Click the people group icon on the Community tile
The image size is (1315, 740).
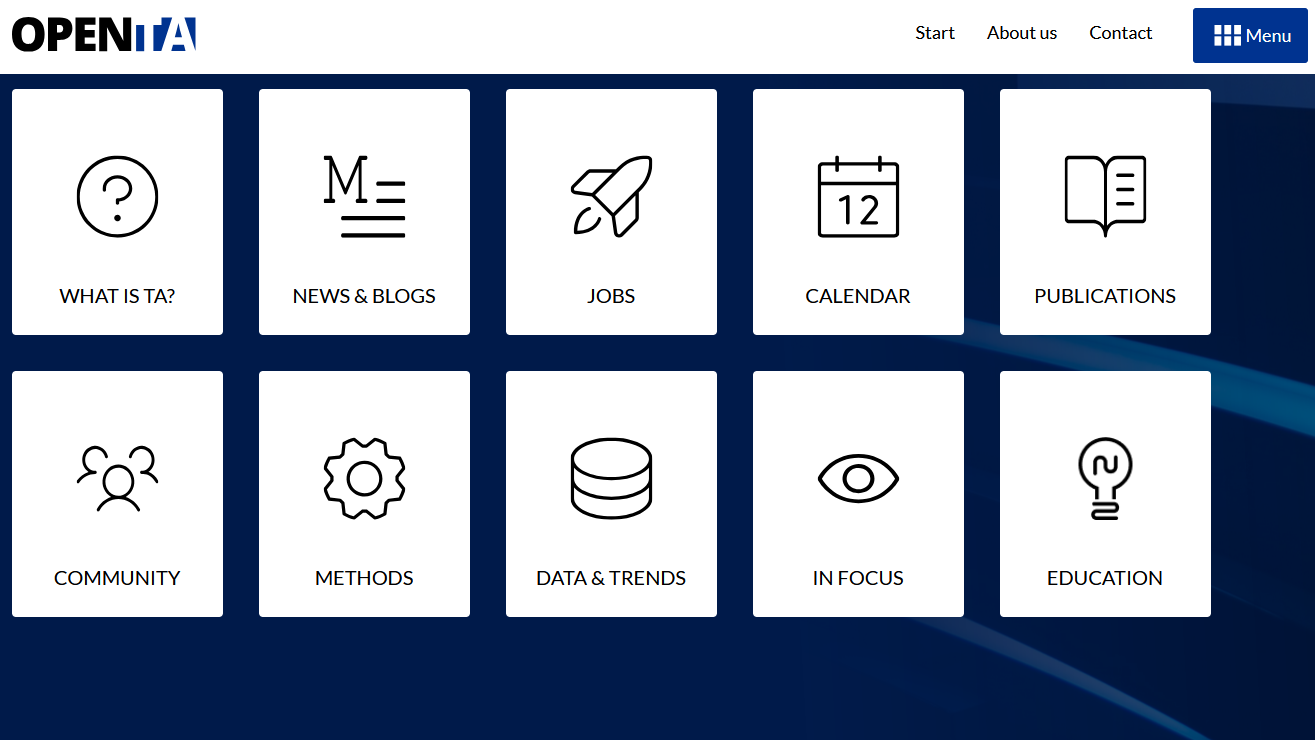117,478
